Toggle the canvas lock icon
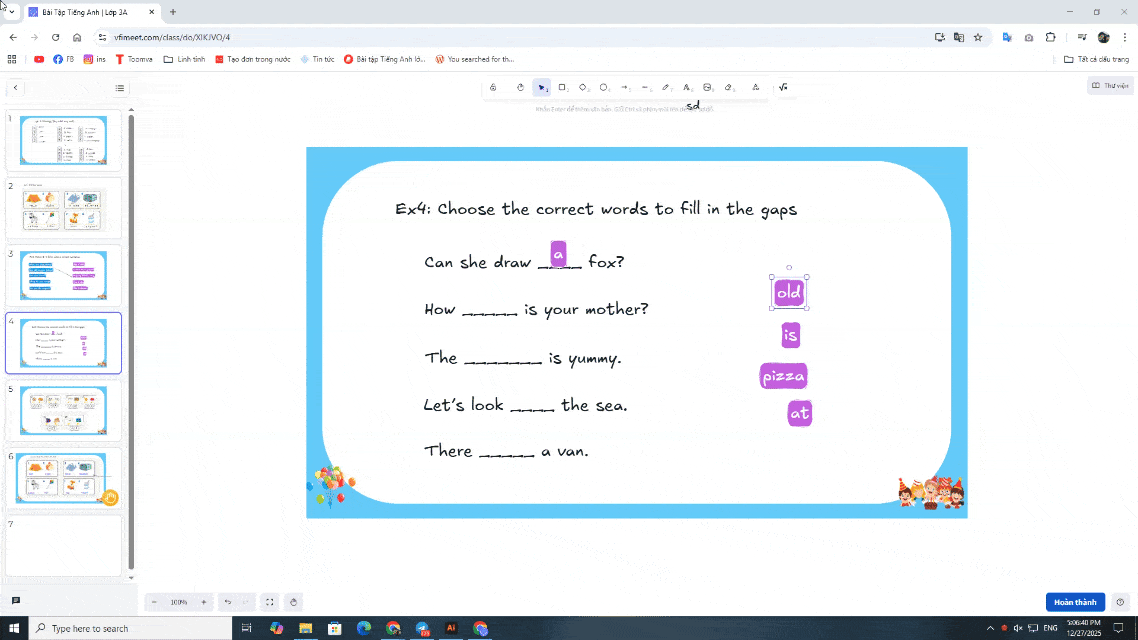Viewport: 1138px width, 640px height. [x=493, y=88]
